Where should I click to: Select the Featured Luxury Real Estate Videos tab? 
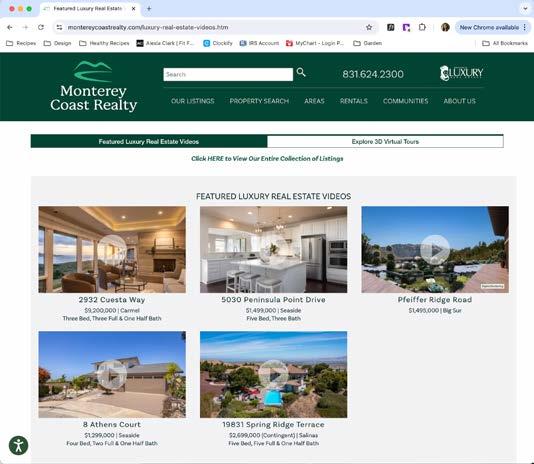pyautogui.click(x=149, y=141)
